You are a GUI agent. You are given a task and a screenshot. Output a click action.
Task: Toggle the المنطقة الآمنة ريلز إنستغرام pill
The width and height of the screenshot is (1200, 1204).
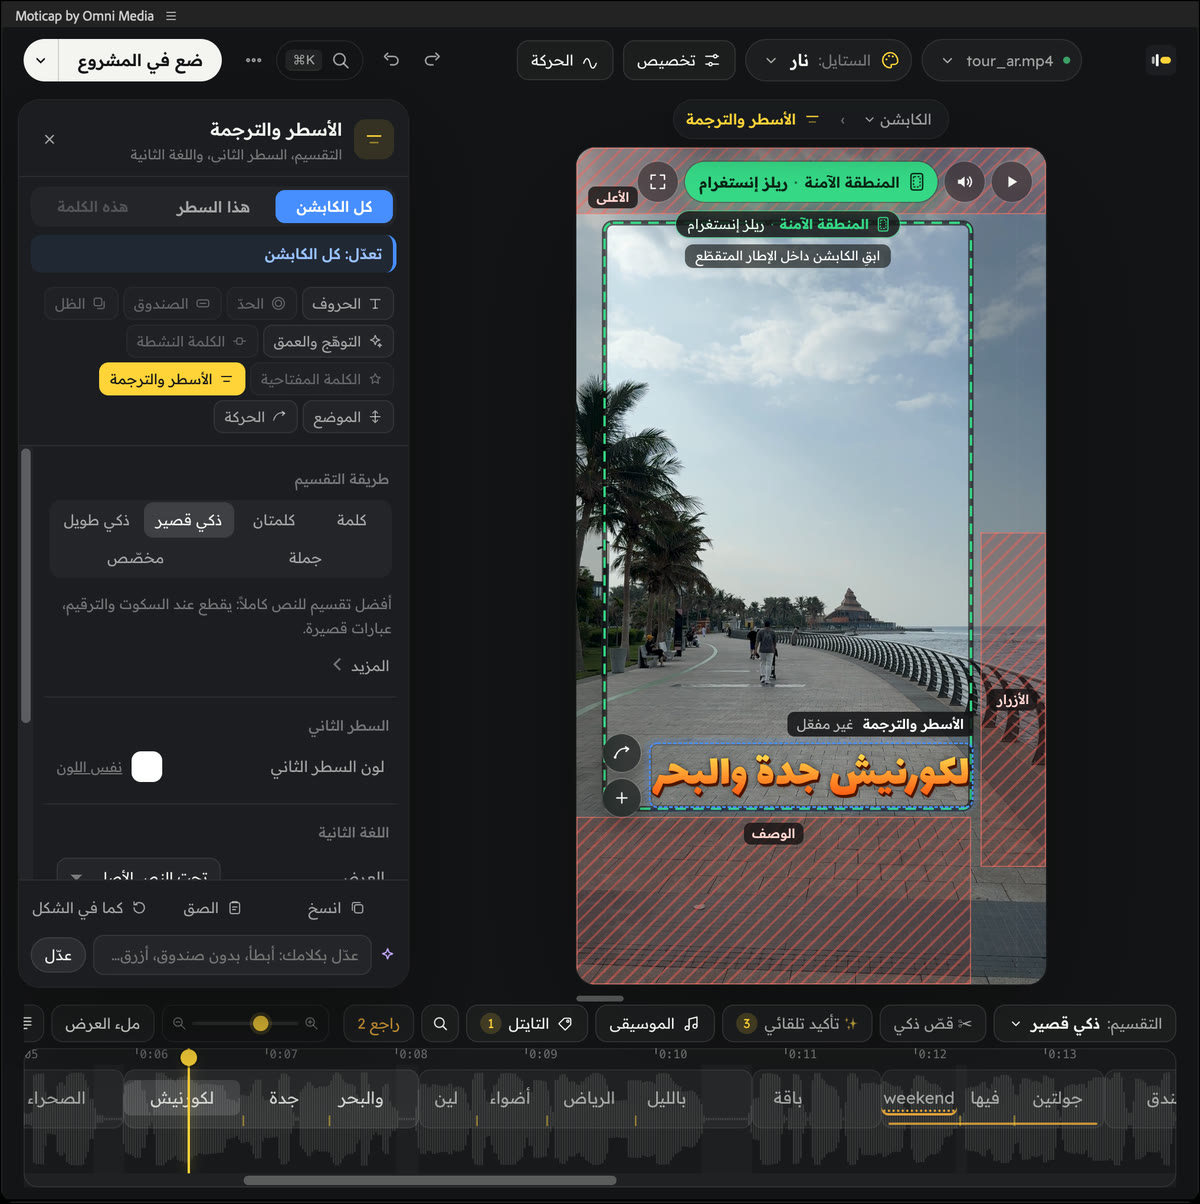(811, 182)
